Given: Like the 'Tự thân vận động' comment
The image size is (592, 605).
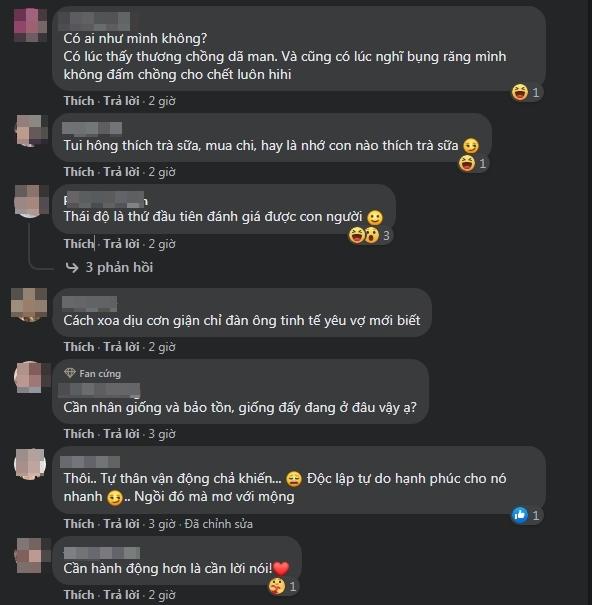Looking at the screenshot, I should pyautogui.click(x=79, y=524).
